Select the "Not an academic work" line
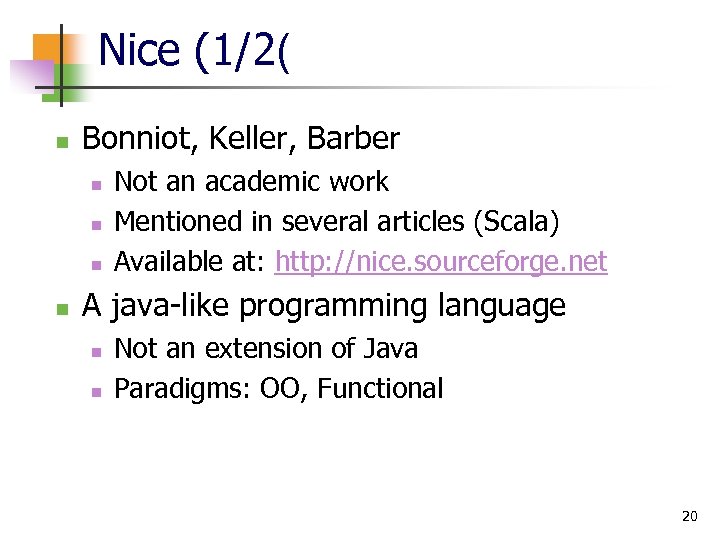Image resolution: width=720 pixels, height=540 pixels. 251,182
